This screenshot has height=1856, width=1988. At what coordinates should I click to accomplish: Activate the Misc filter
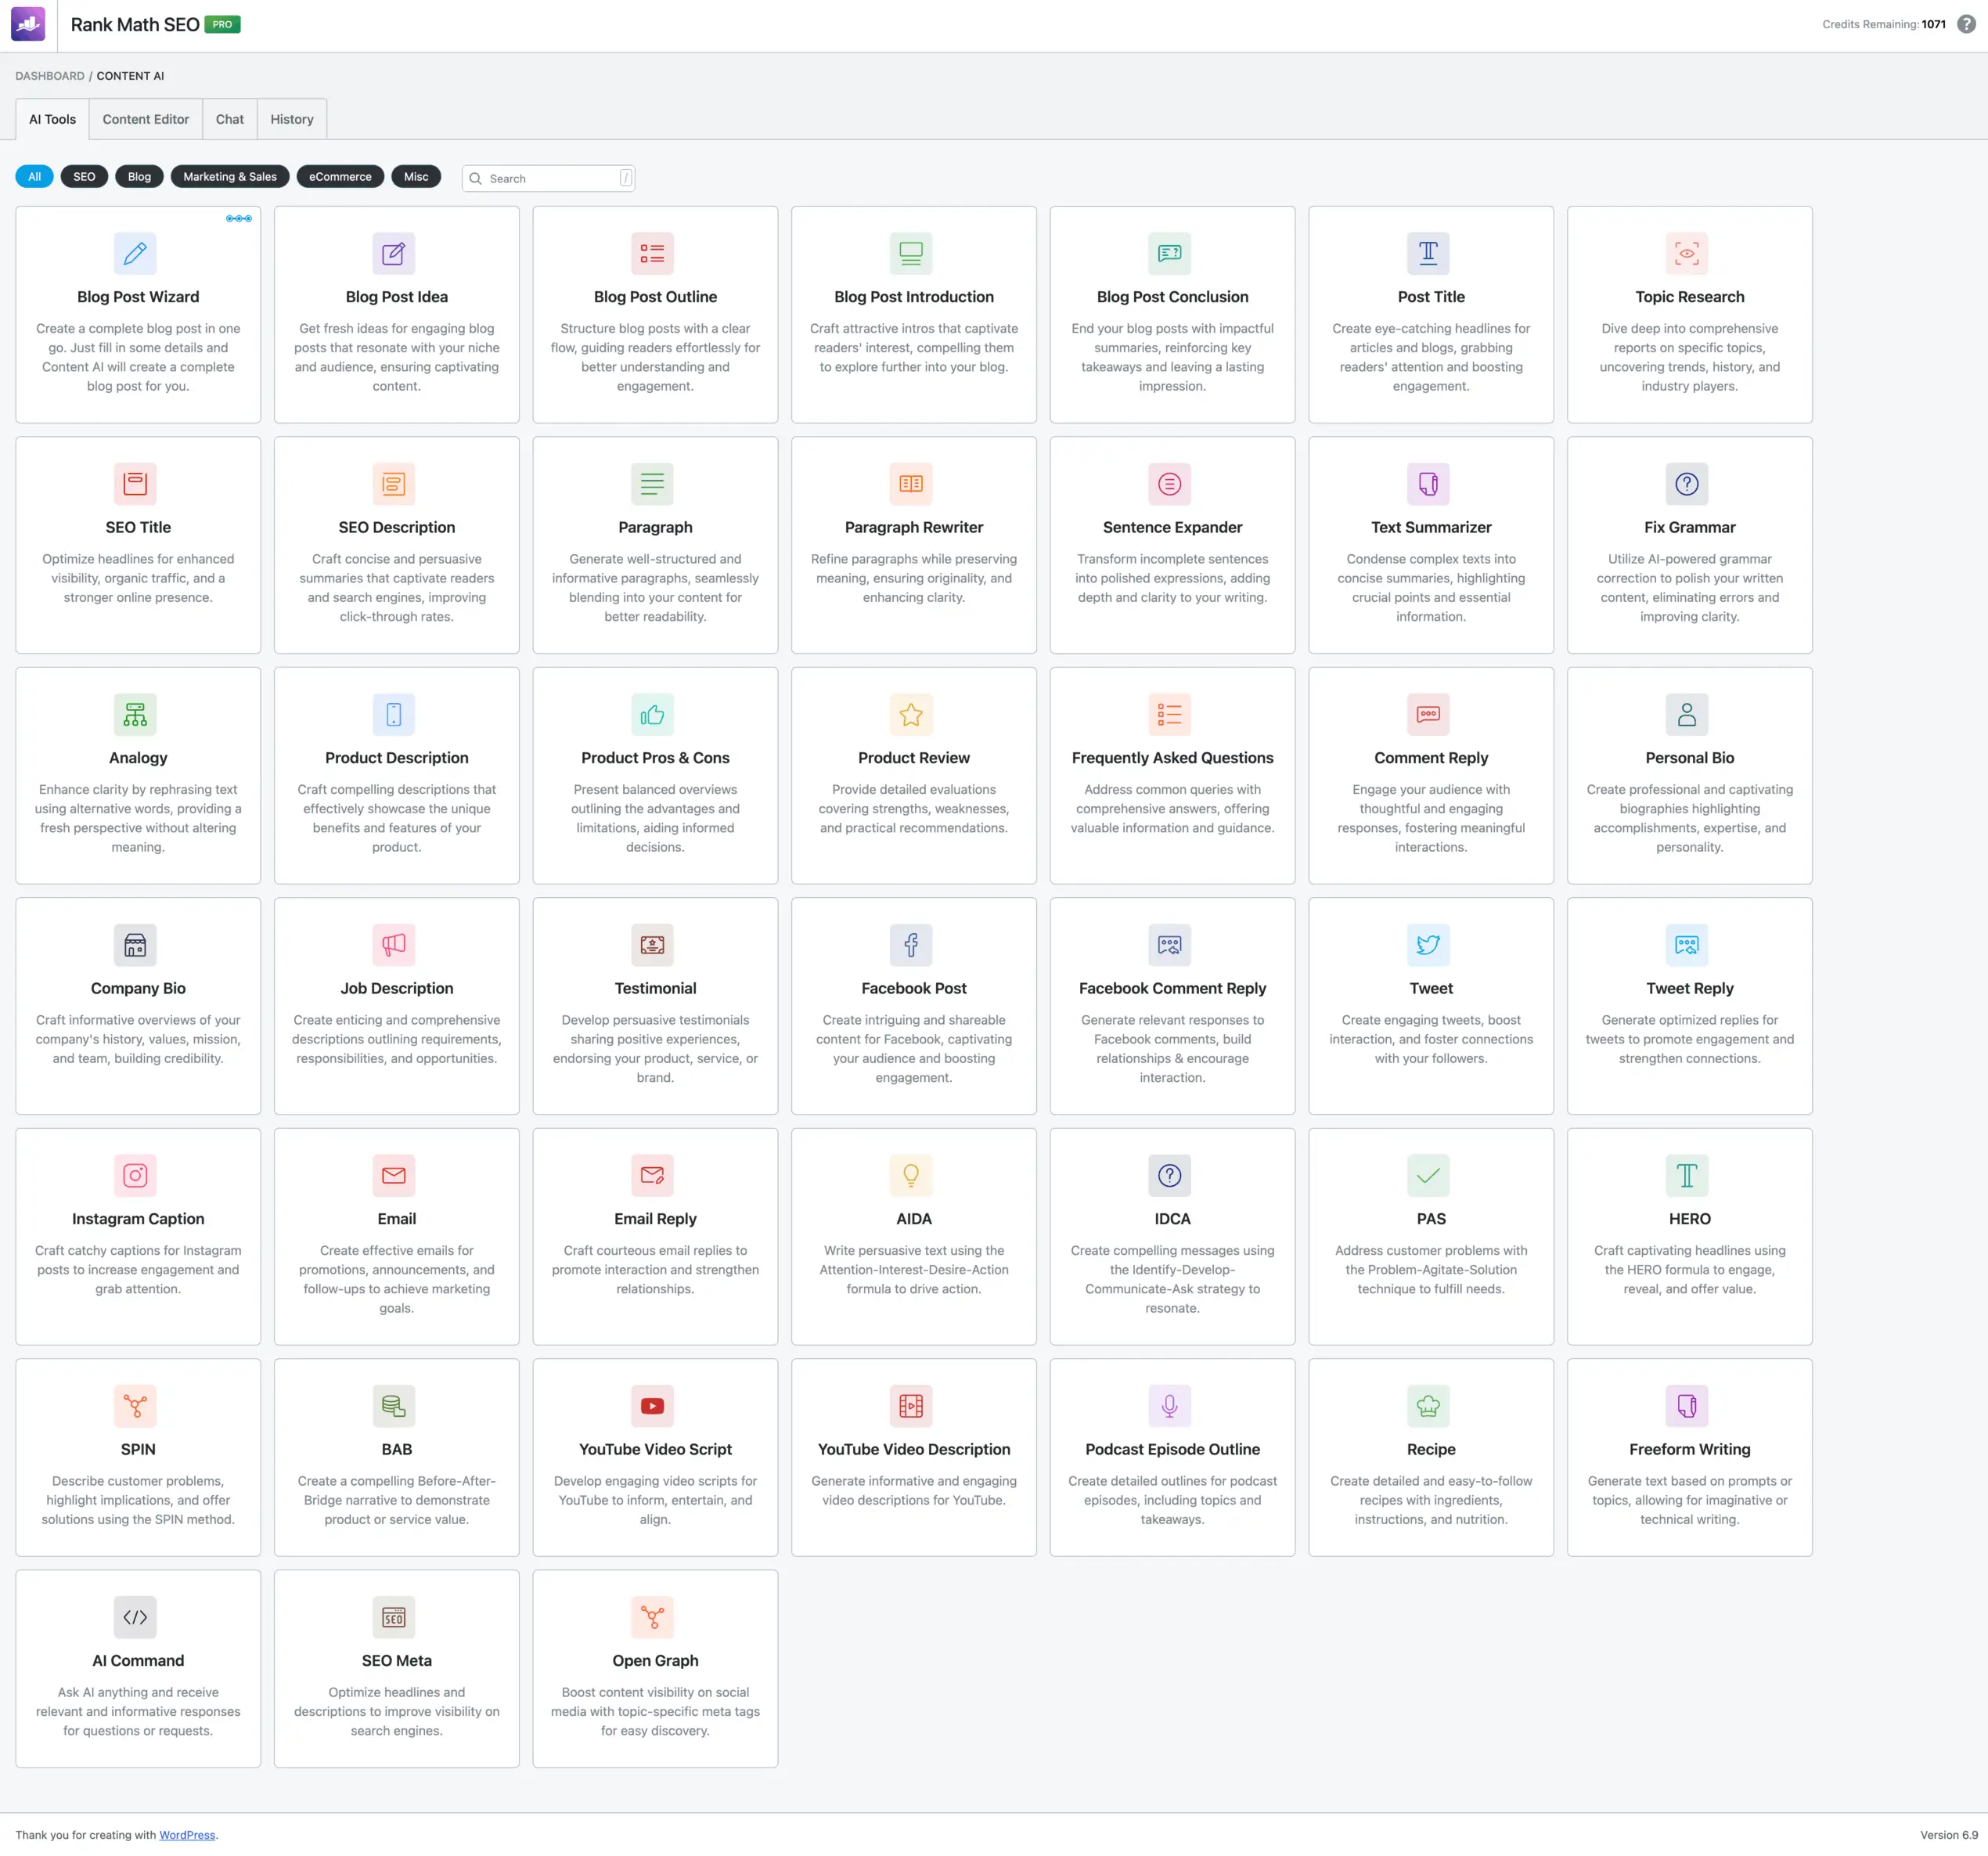[x=416, y=176]
